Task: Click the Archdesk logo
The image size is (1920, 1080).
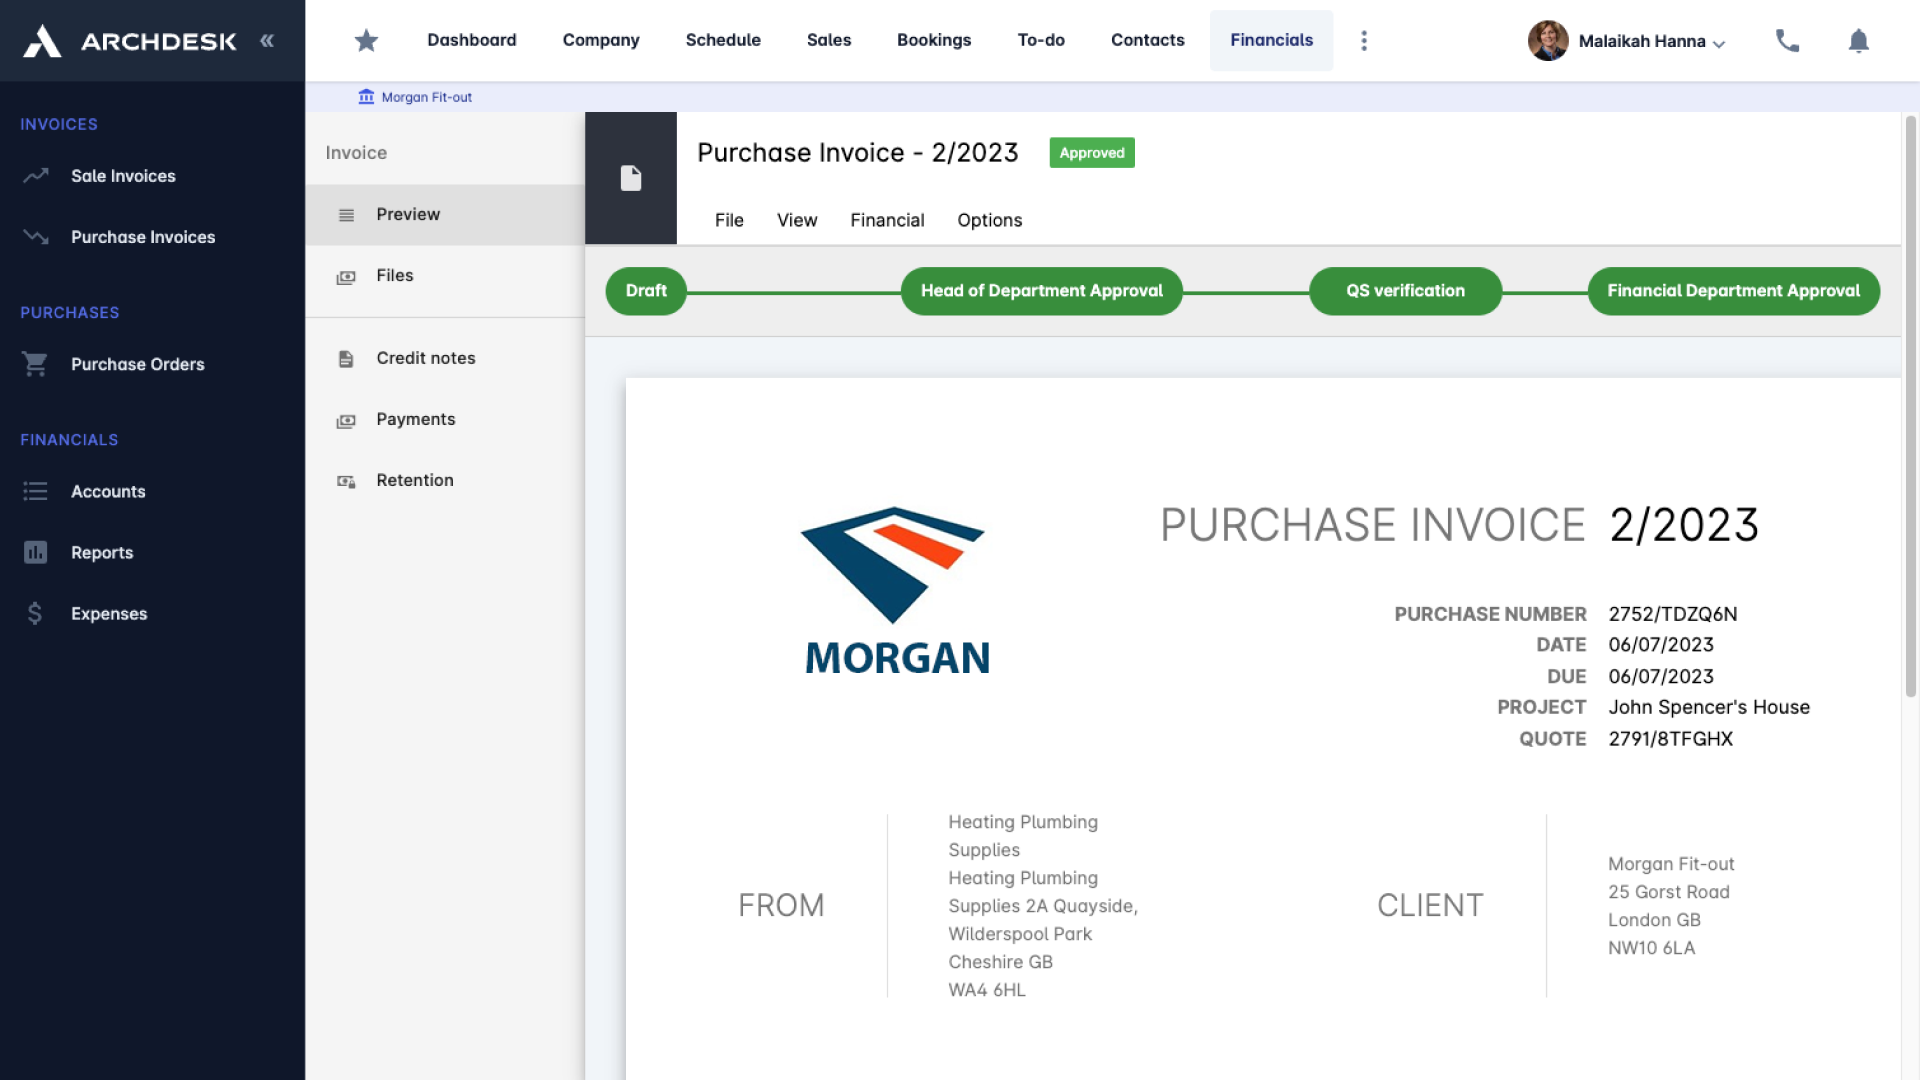Action: [x=130, y=41]
